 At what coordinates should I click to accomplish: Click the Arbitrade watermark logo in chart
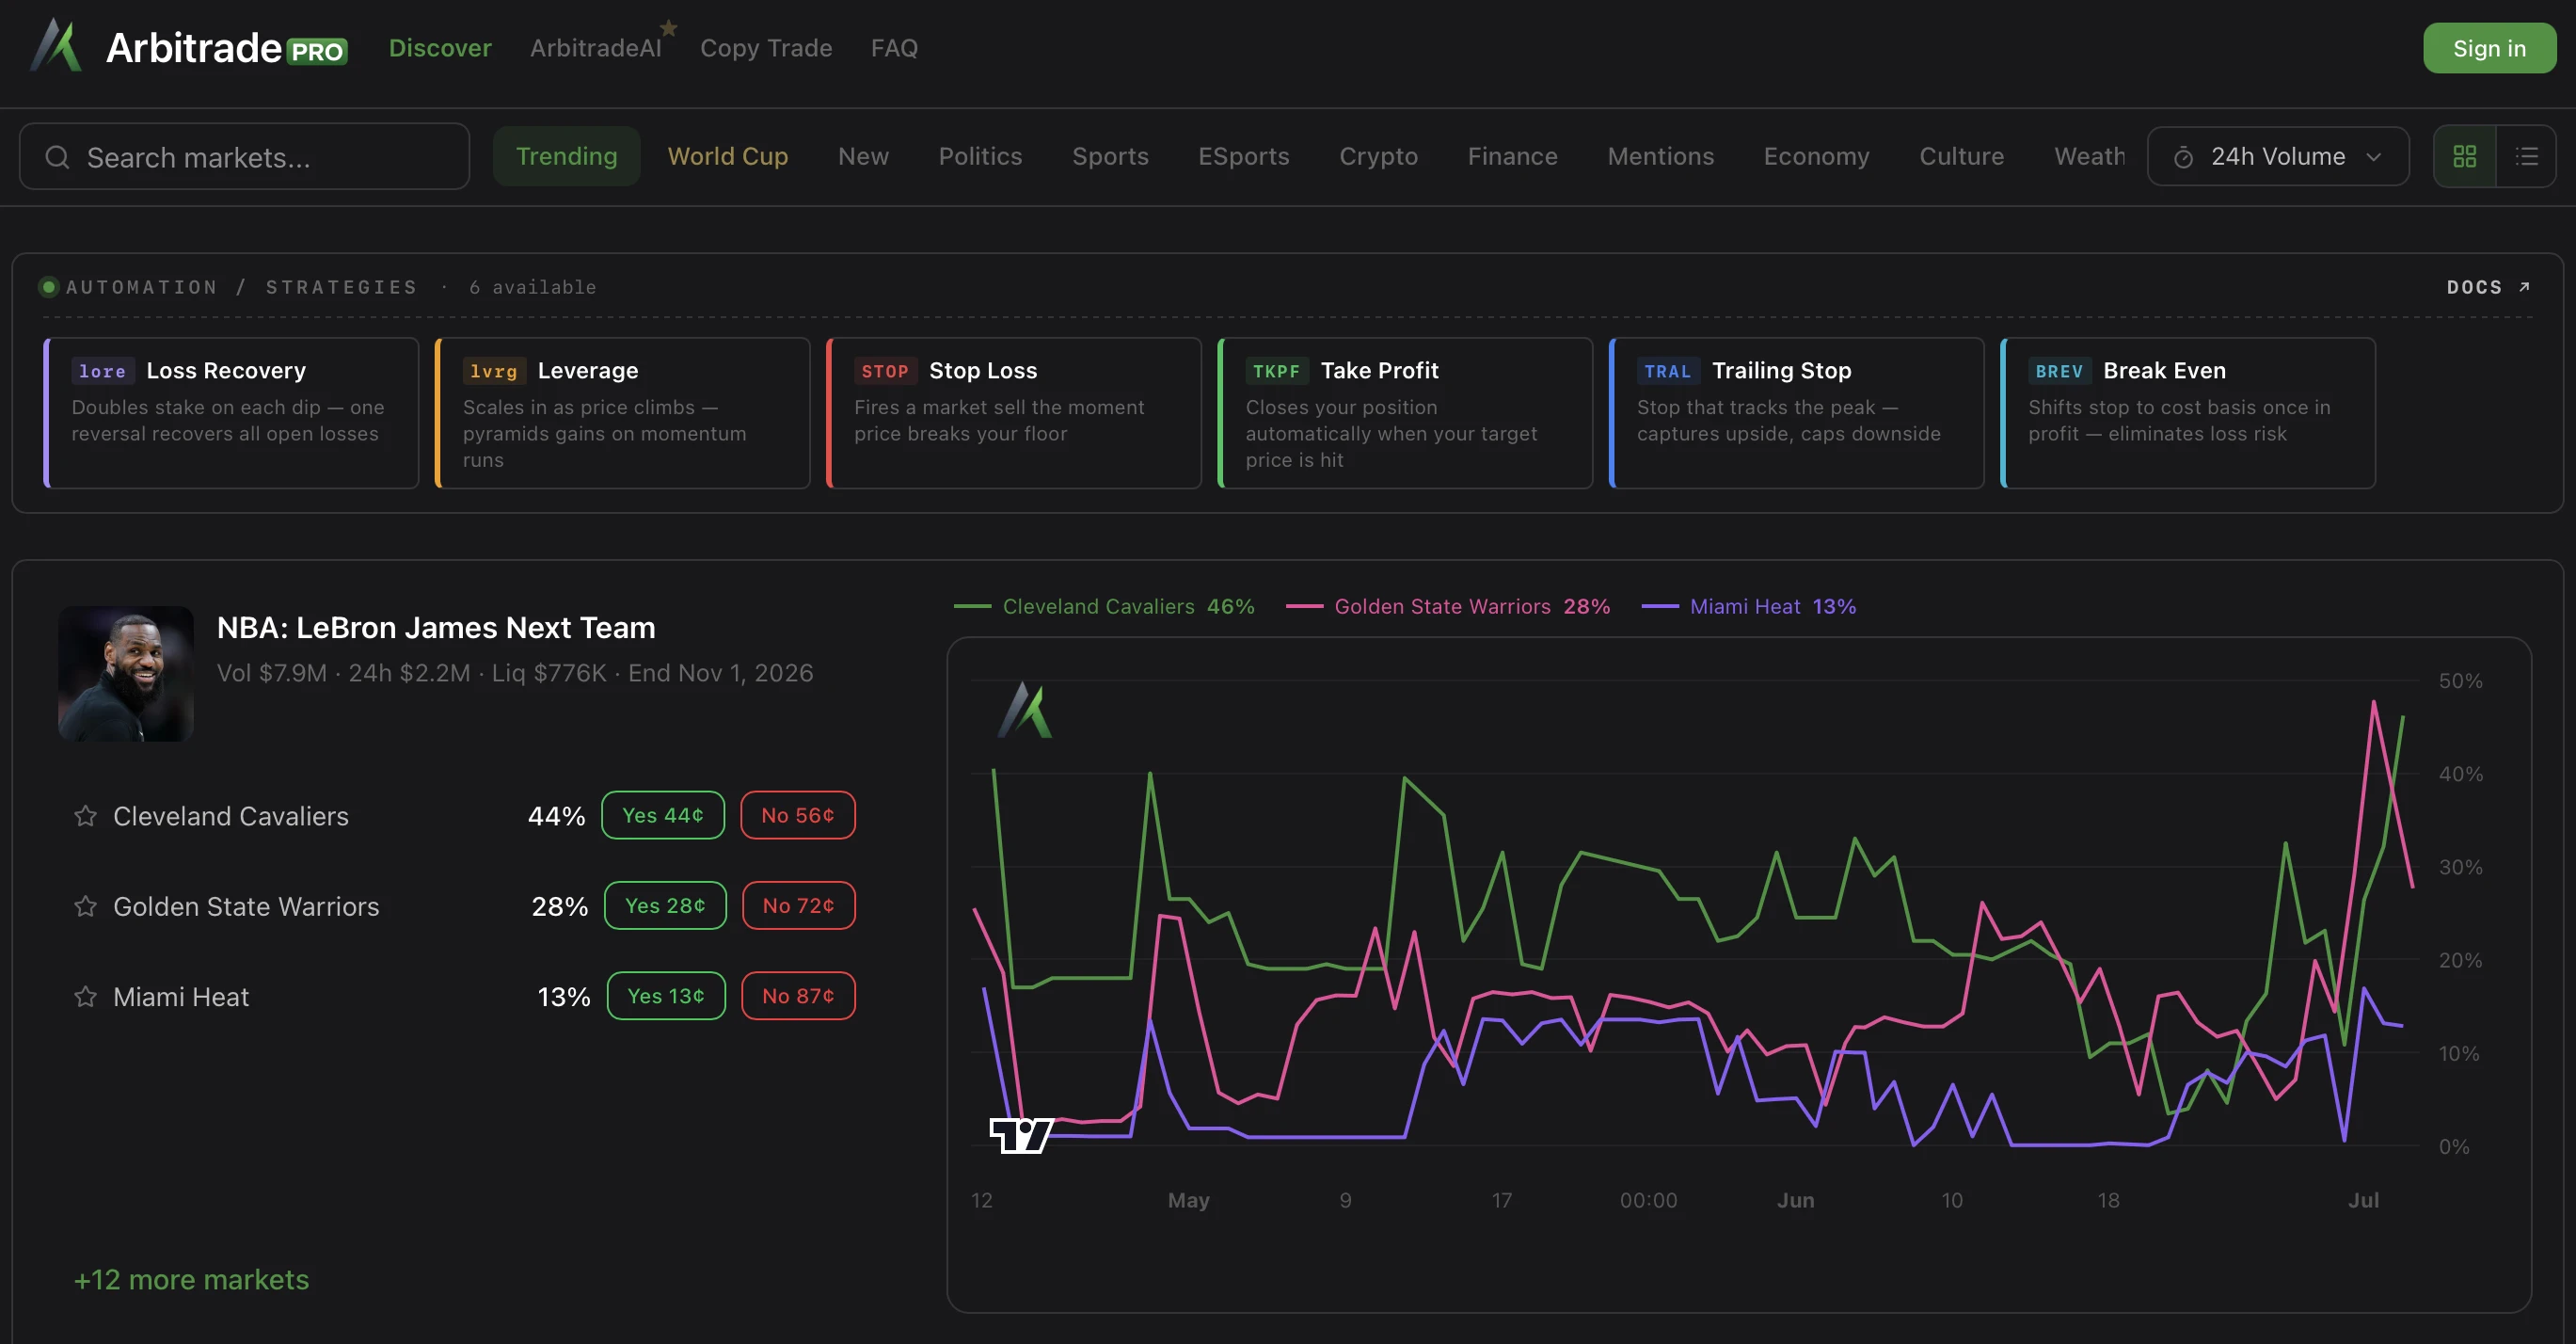pos(1025,710)
